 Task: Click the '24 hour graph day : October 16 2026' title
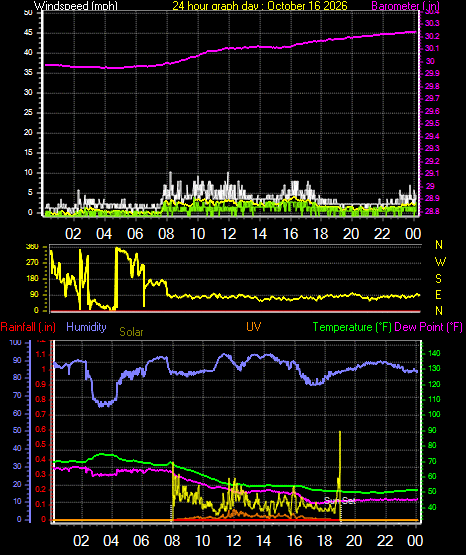(x=260, y=6)
